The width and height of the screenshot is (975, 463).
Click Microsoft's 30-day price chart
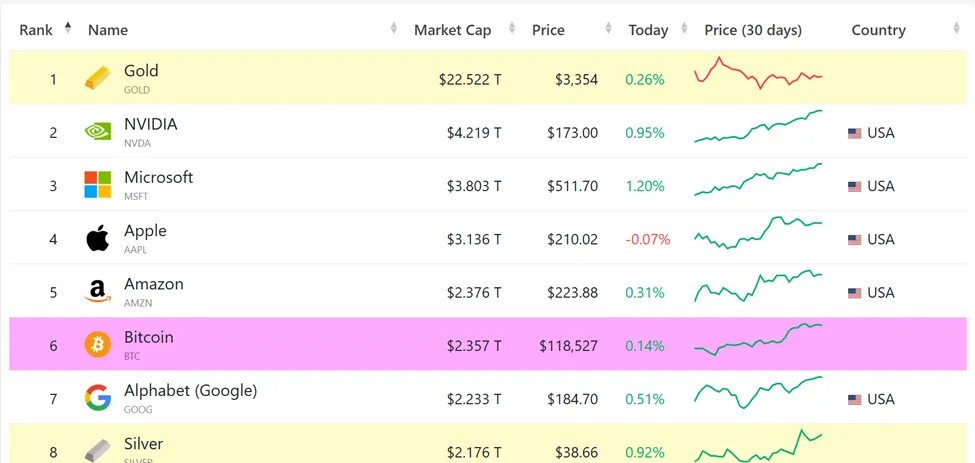tap(758, 180)
